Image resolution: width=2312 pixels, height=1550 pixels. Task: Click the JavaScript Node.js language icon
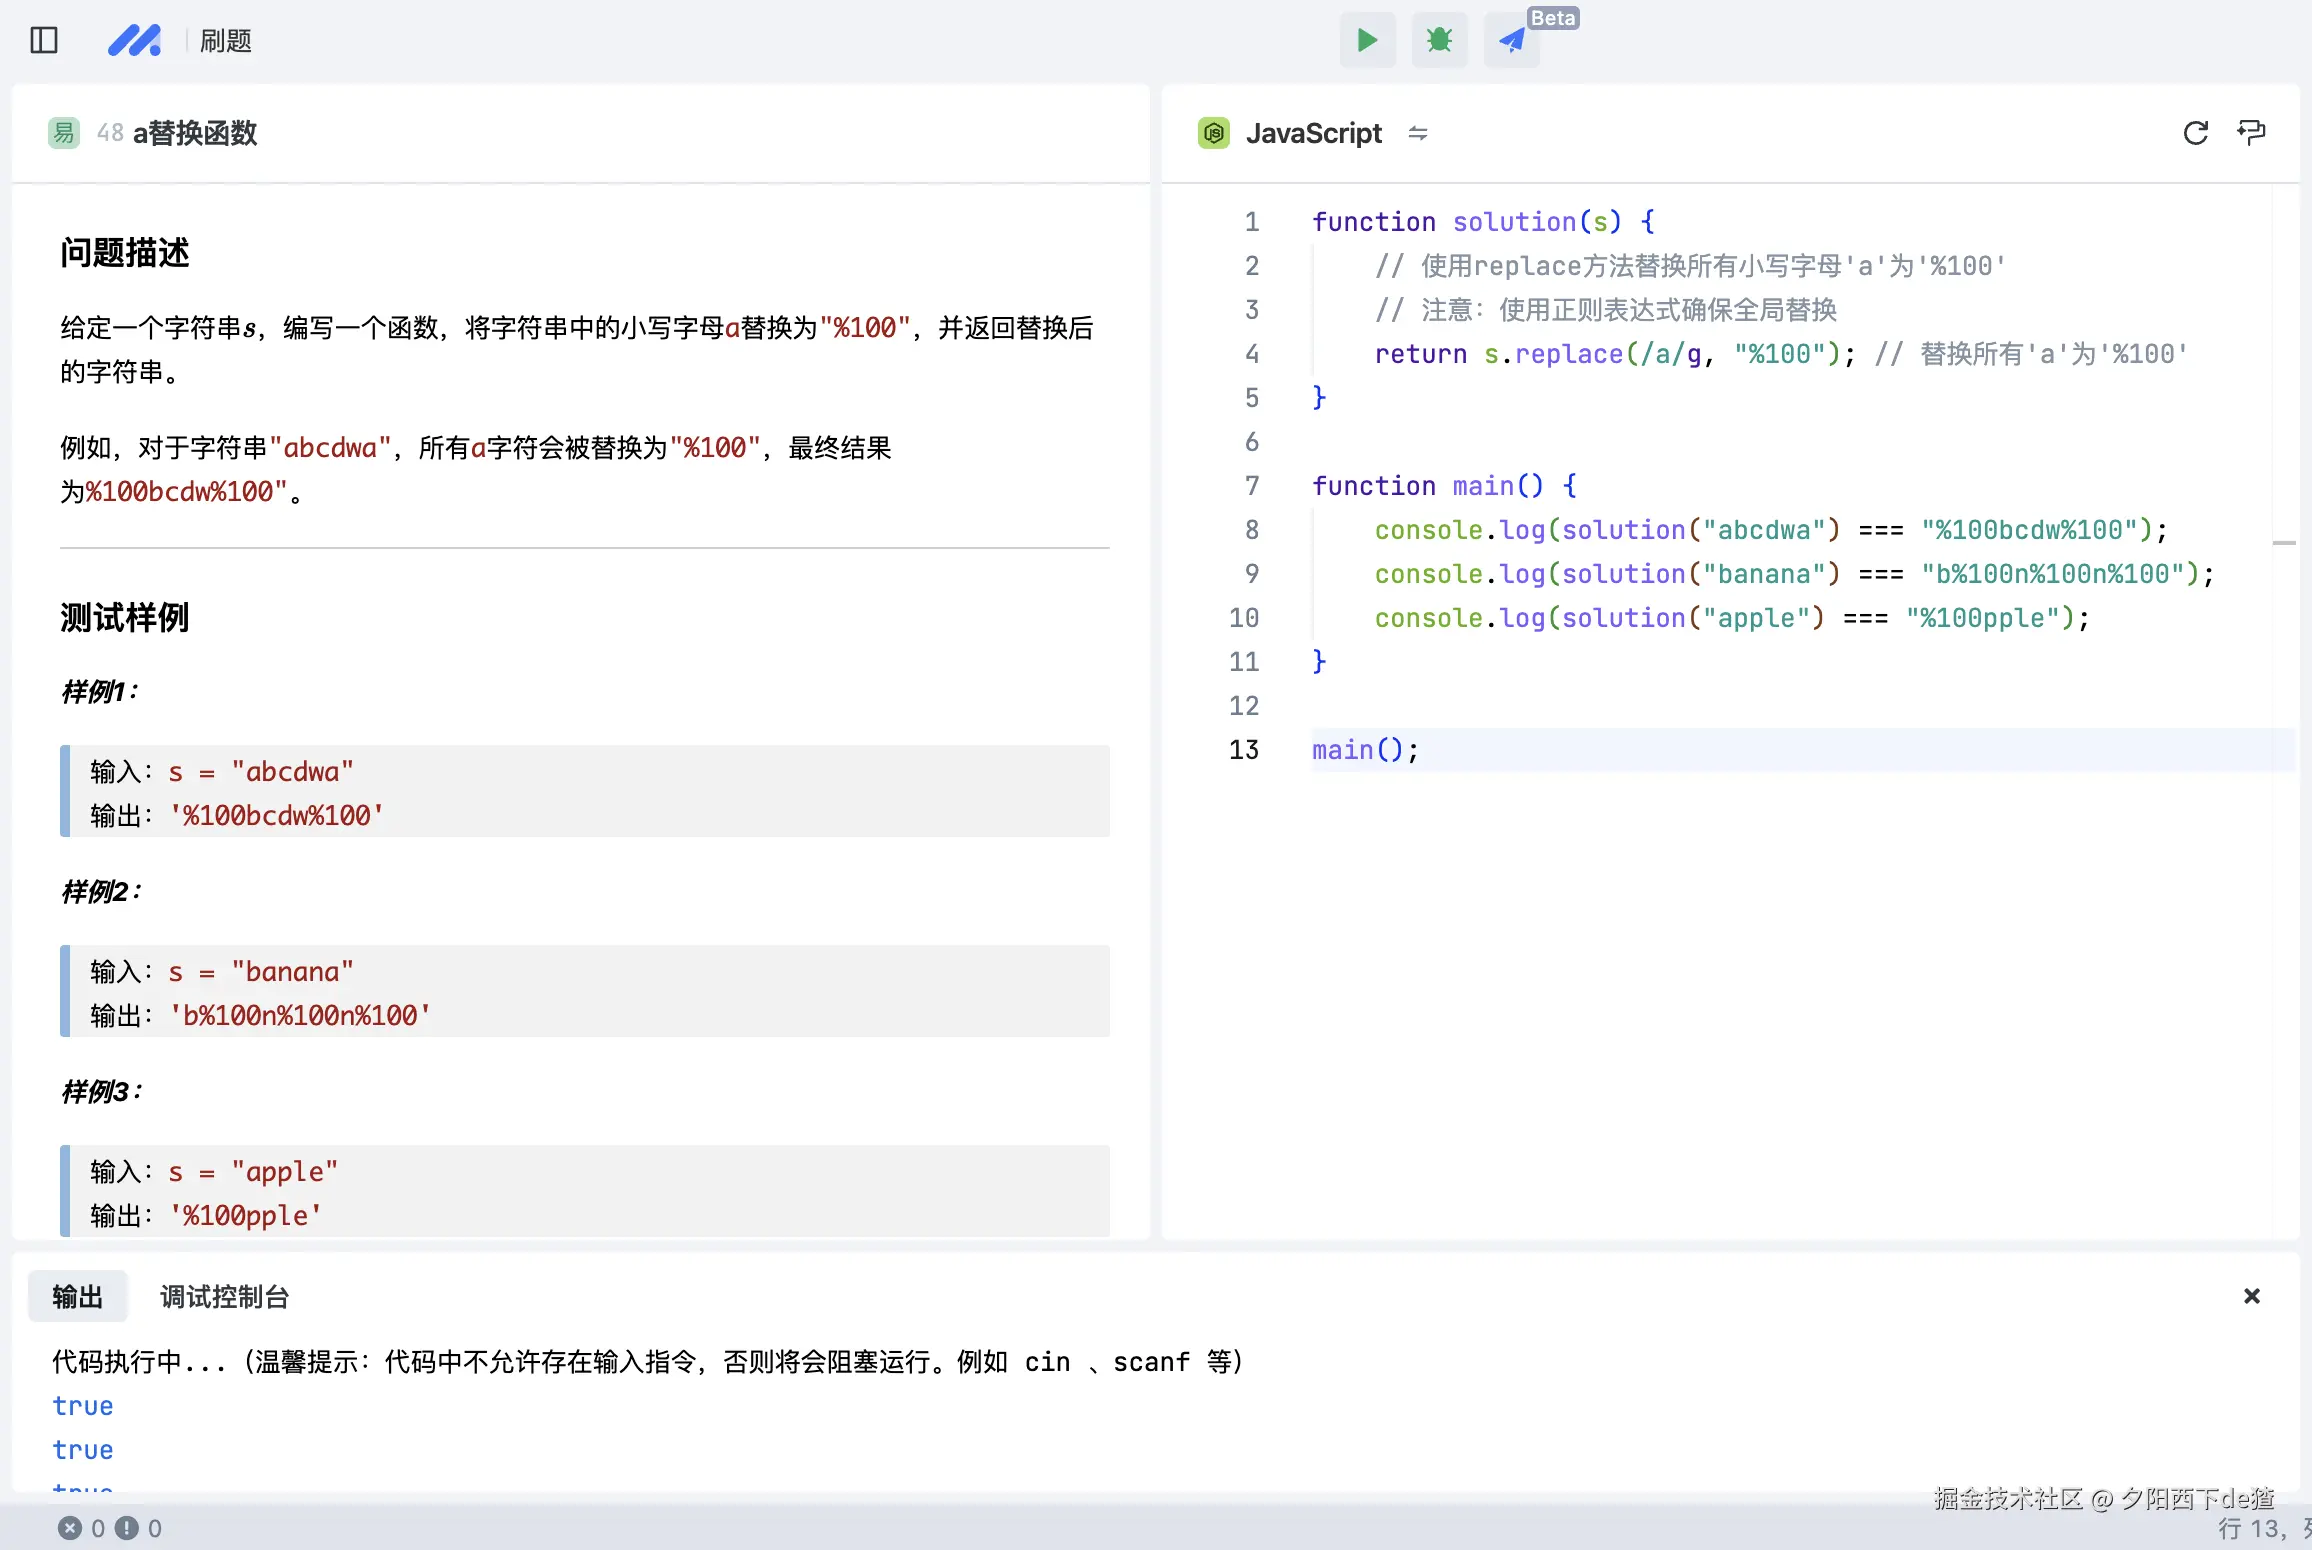(1214, 133)
